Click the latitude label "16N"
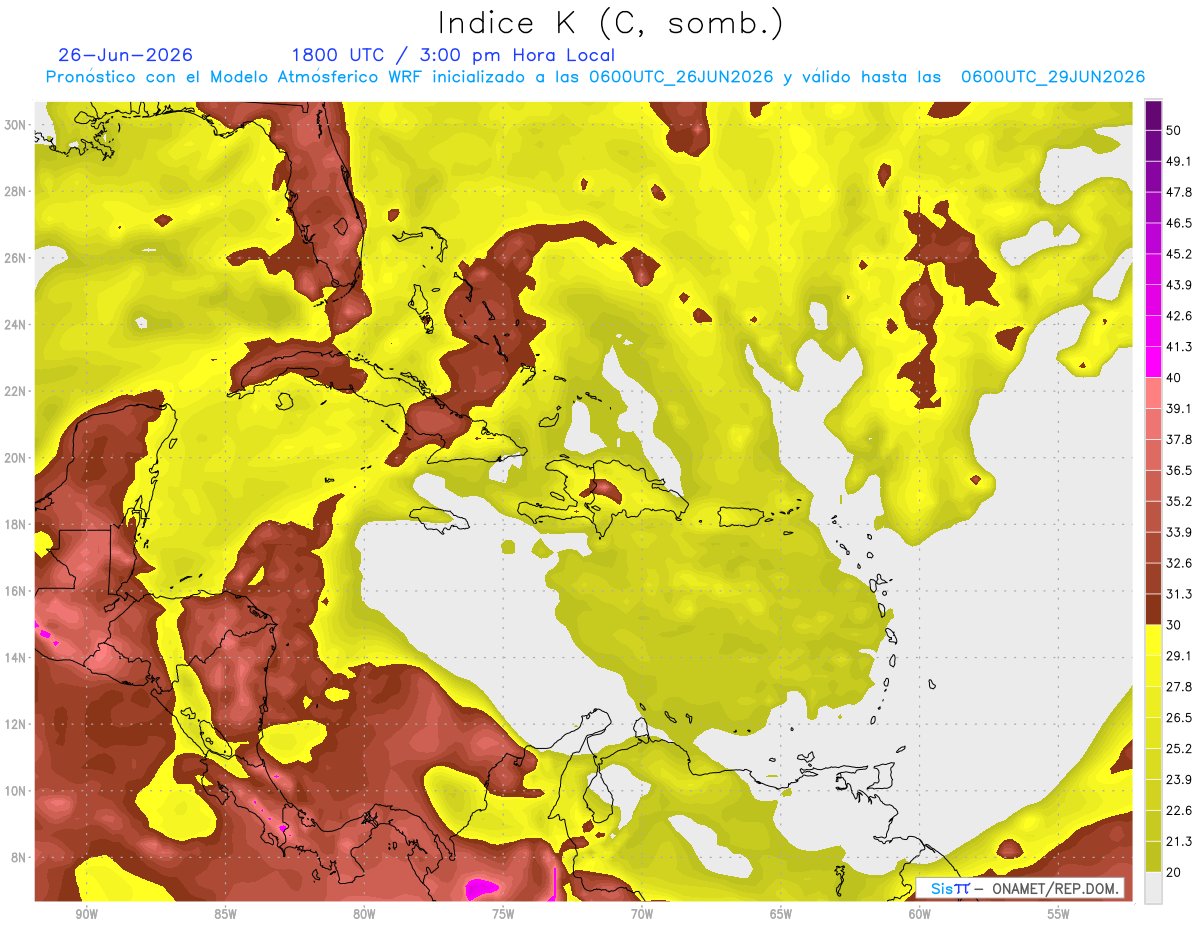 point(15,591)
